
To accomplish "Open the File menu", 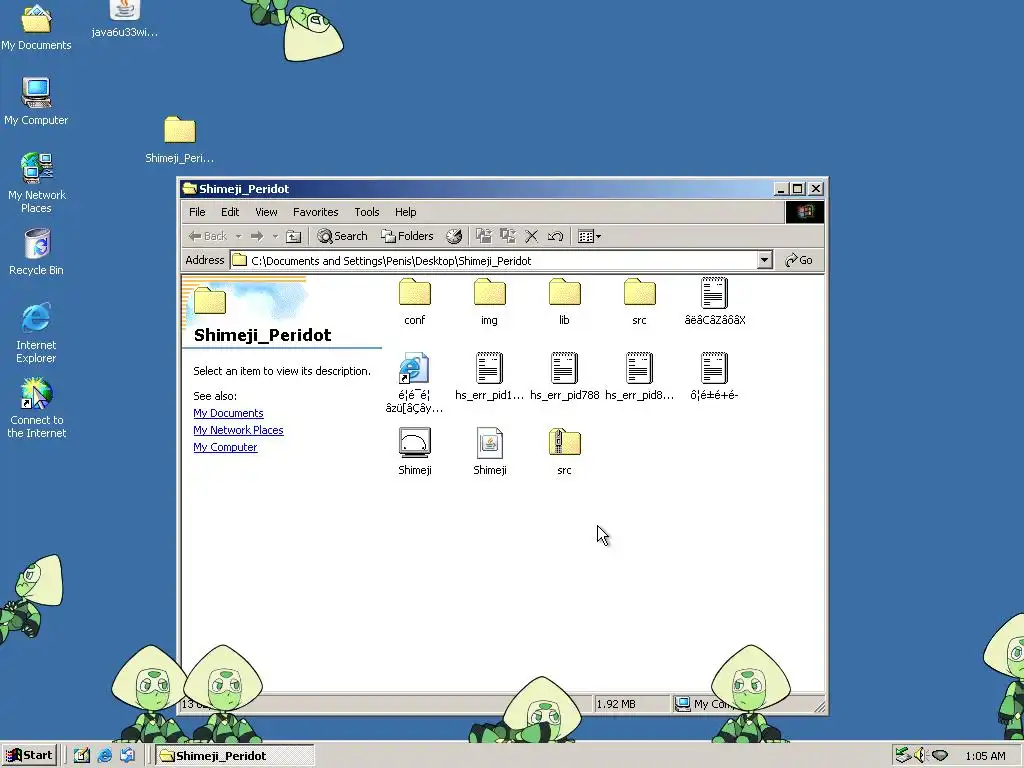I will pyautogui.click(x=197, y=212).
